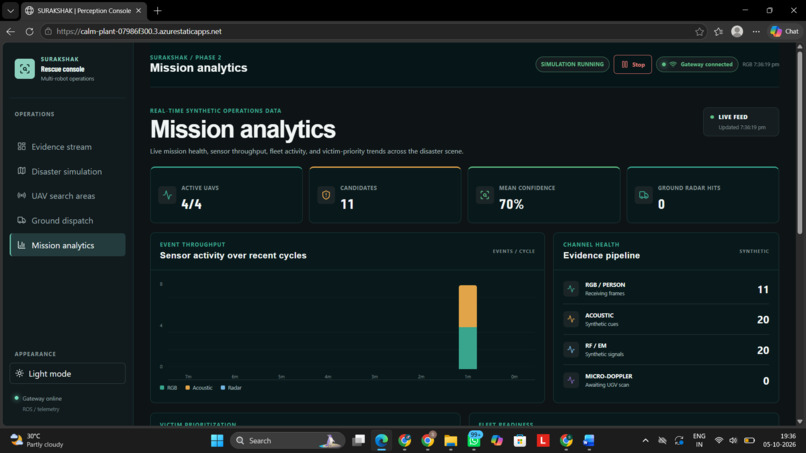806x453 pixels.
Task: Click the Active UAVs value 4/4
Action: click(191, 204)
